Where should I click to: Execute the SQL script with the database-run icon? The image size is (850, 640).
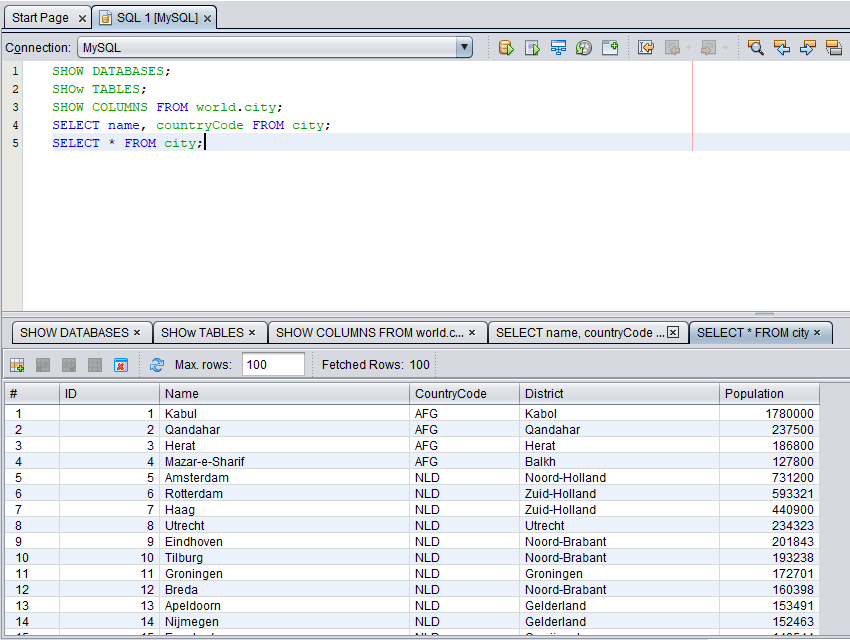pos(506,47)
